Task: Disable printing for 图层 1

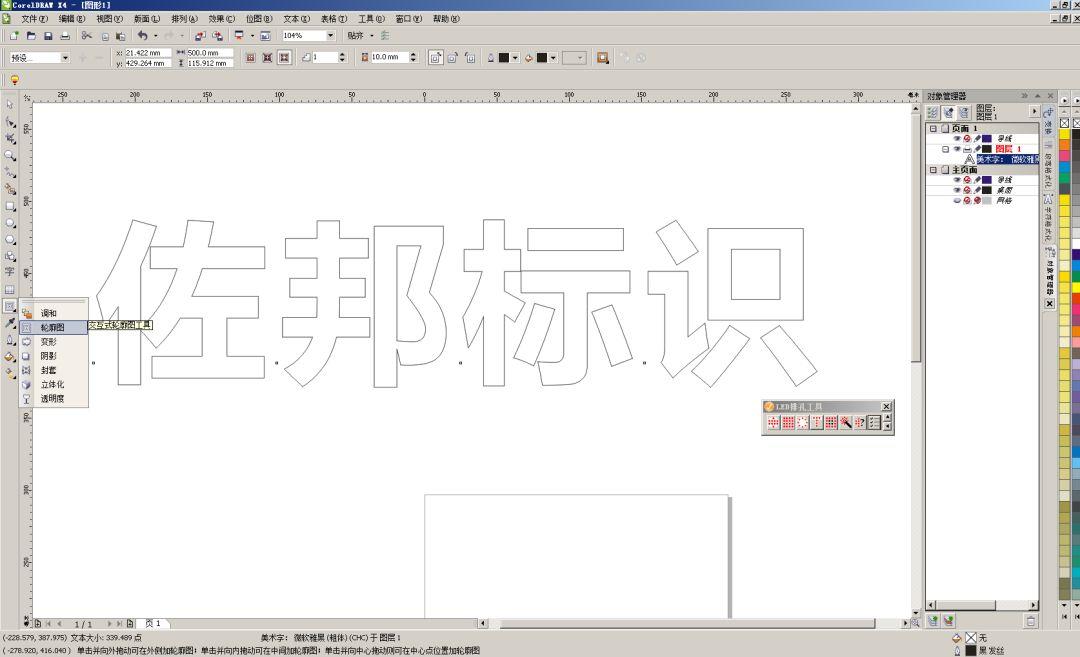Action: 966,149
